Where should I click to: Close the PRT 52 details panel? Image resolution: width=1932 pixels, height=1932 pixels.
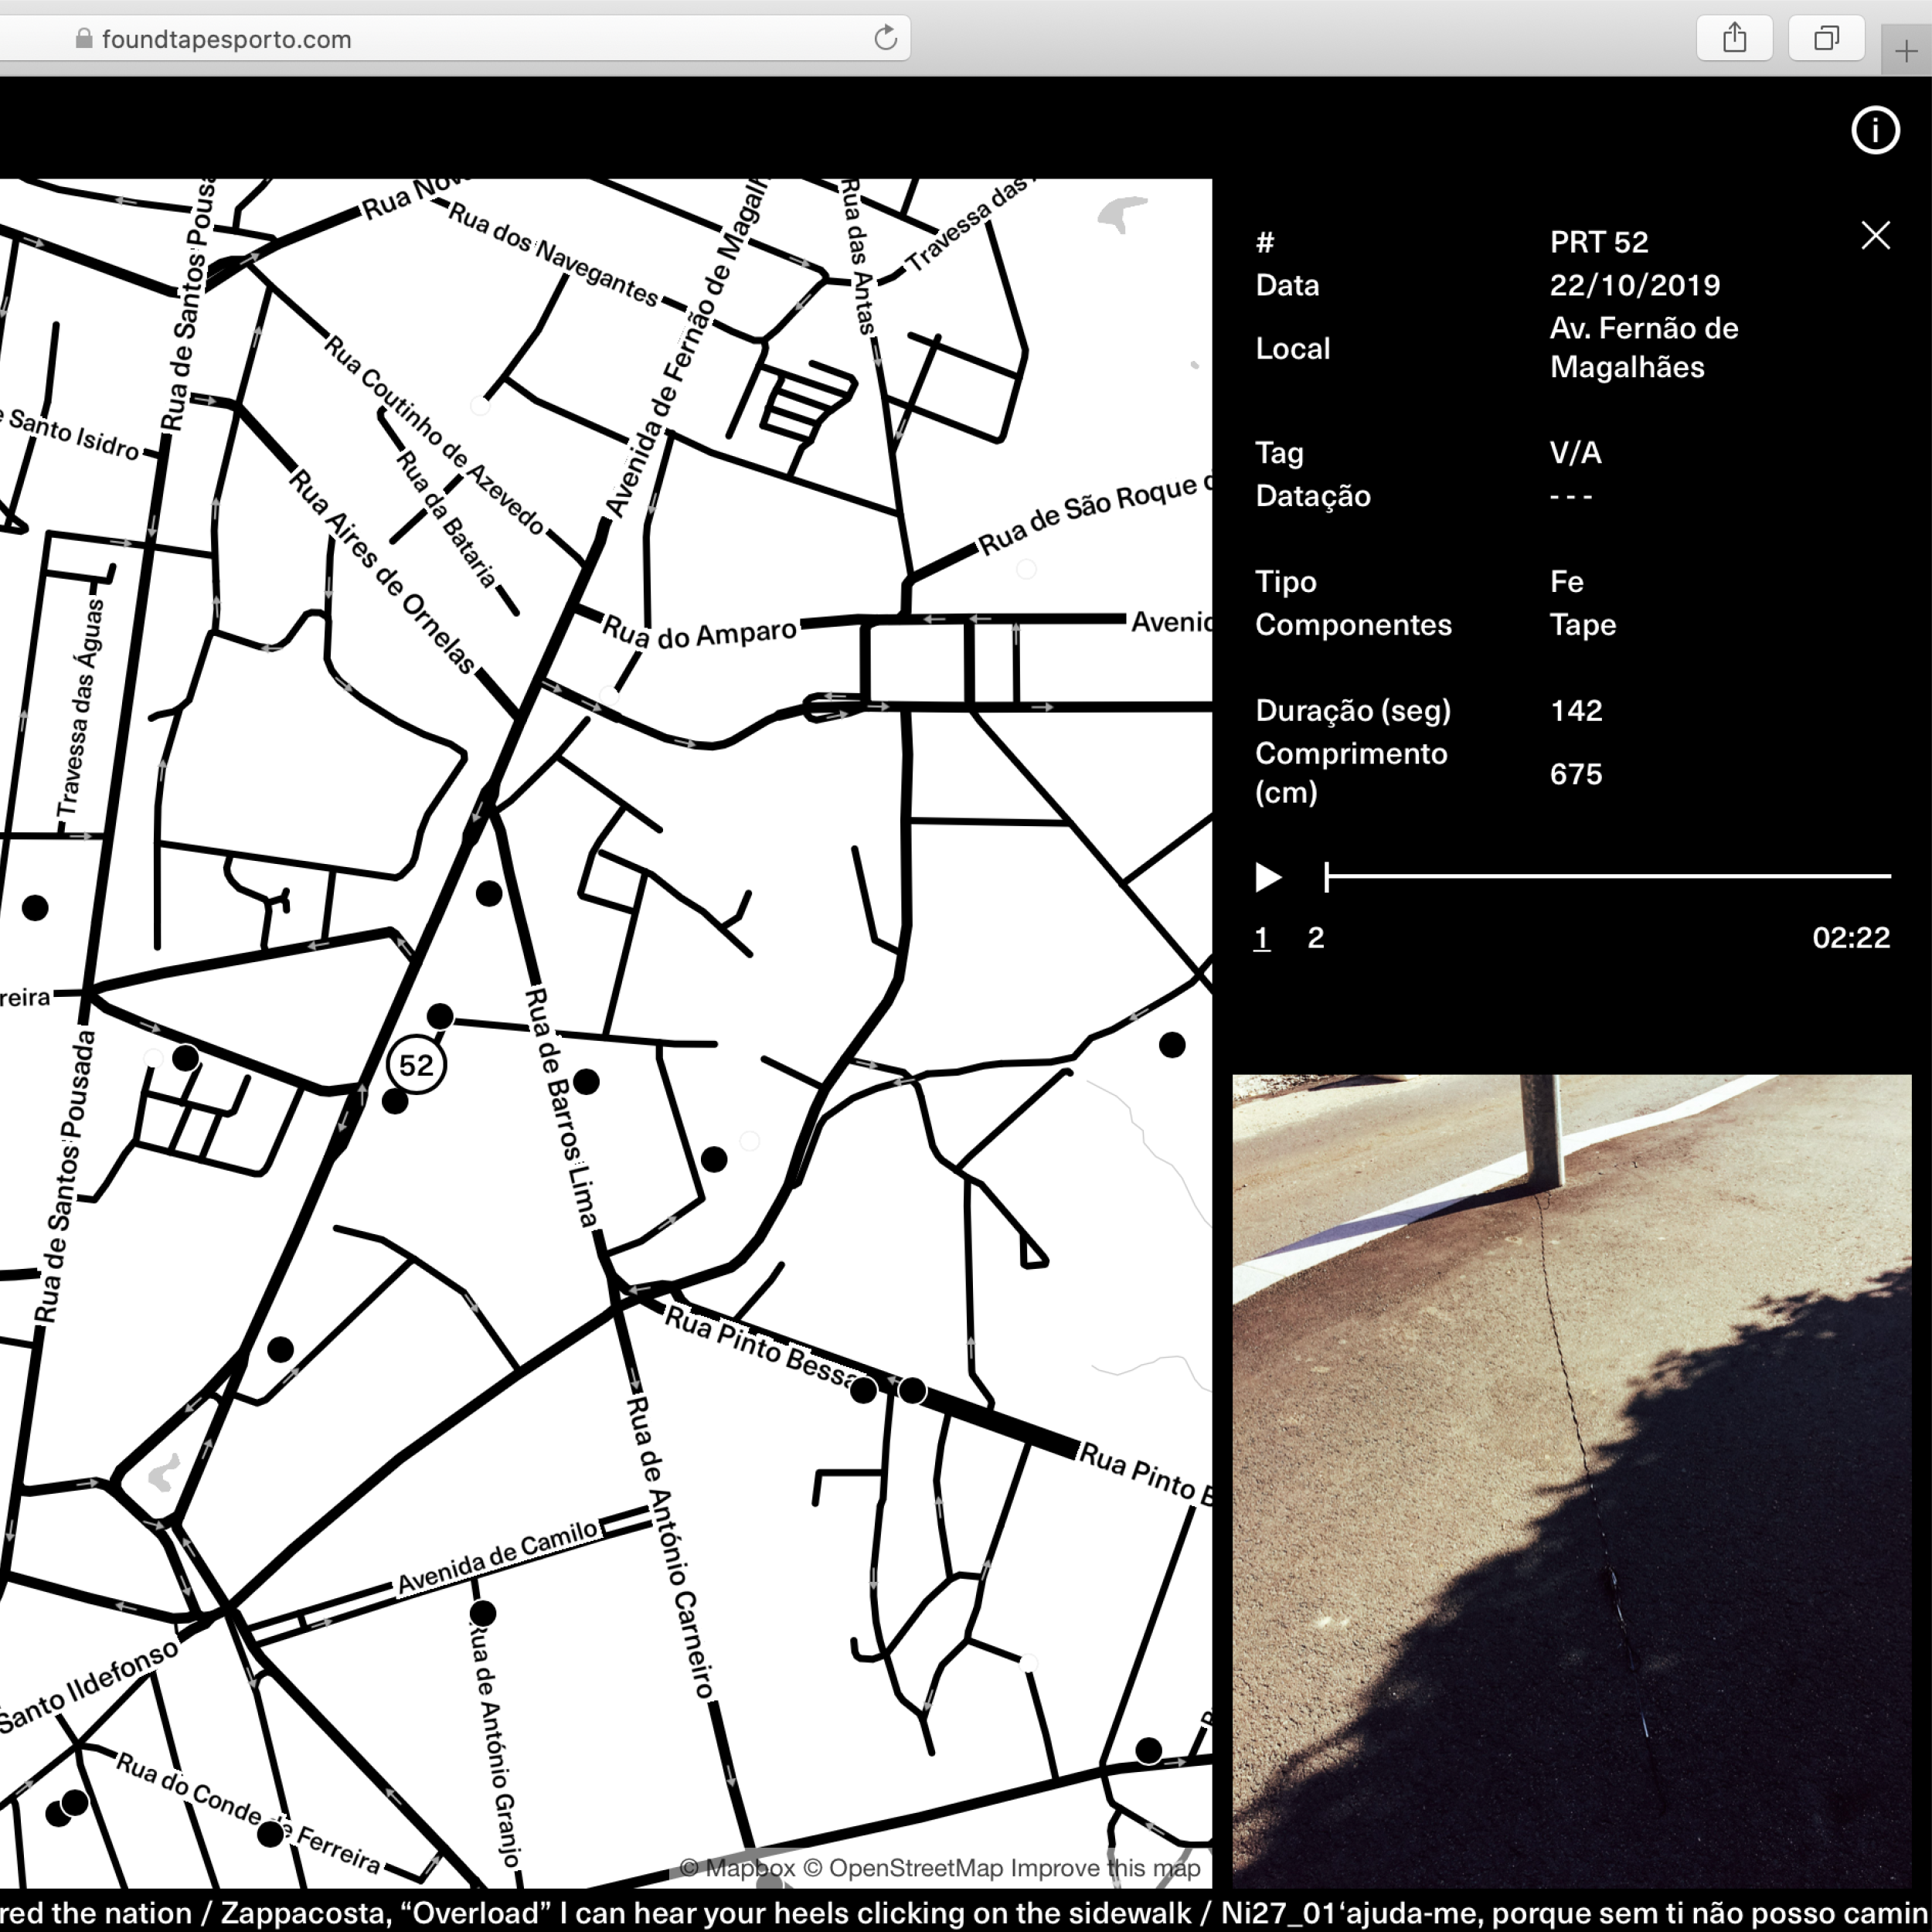(x=1875, y=236)
